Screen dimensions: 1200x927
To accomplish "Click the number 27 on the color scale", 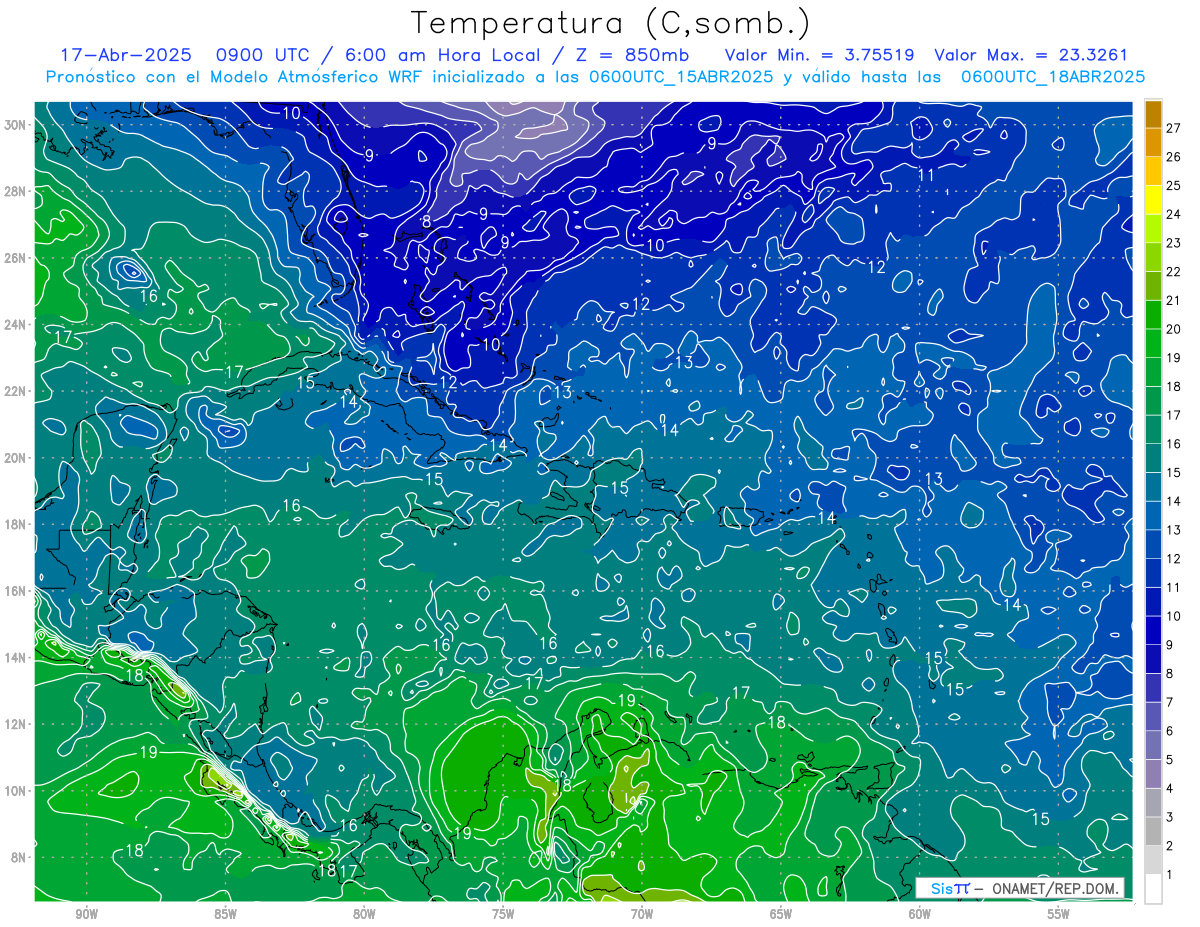I will 1174,127.
